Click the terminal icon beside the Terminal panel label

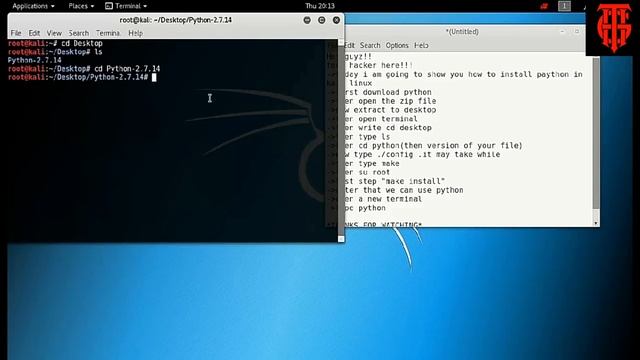tap(109, 6)
